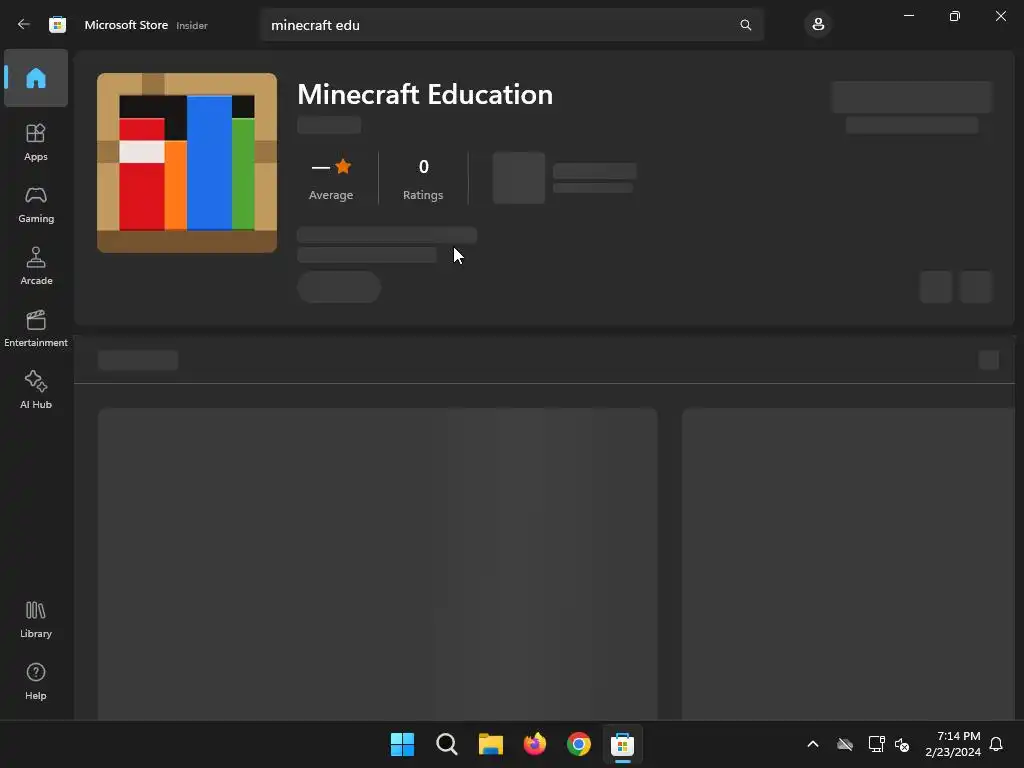The image size is (1024, 768).
Task: Restore down the Microsoft Store window
Action: pyautogui.click(x=954, y=16)
